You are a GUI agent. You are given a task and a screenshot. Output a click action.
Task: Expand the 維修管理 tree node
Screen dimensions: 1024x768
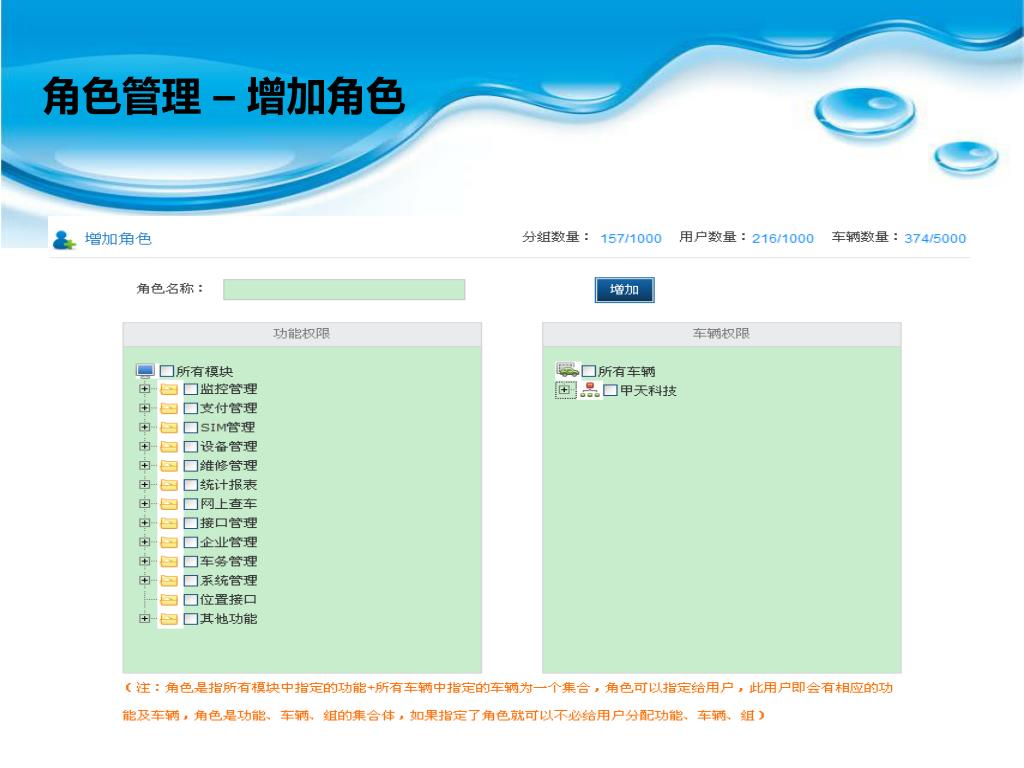click(145, 465)
